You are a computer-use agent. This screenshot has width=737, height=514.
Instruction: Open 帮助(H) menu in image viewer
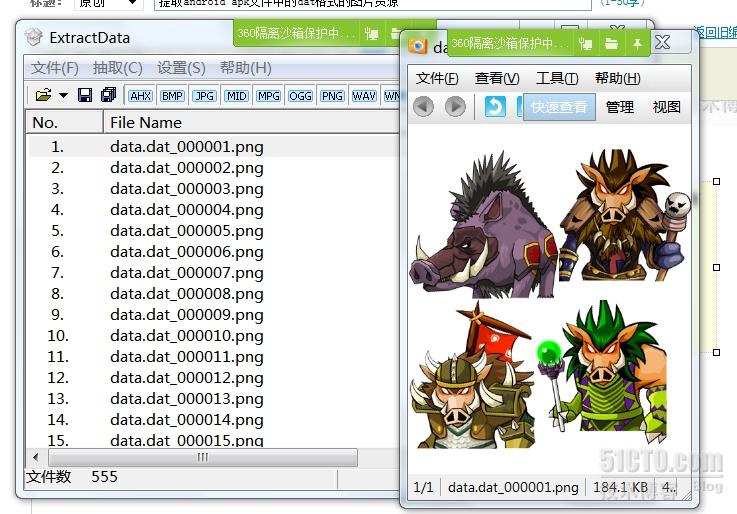[618, 78]
